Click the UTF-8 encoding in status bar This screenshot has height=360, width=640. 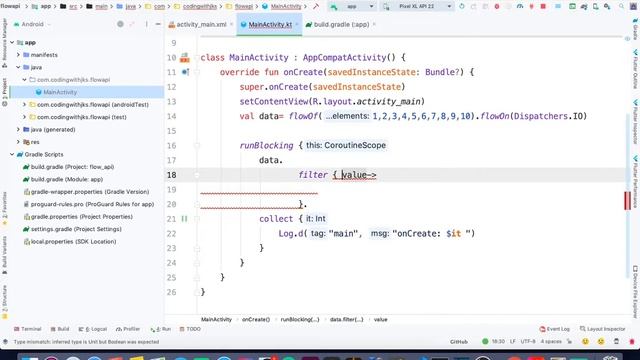tap(528, 342)
